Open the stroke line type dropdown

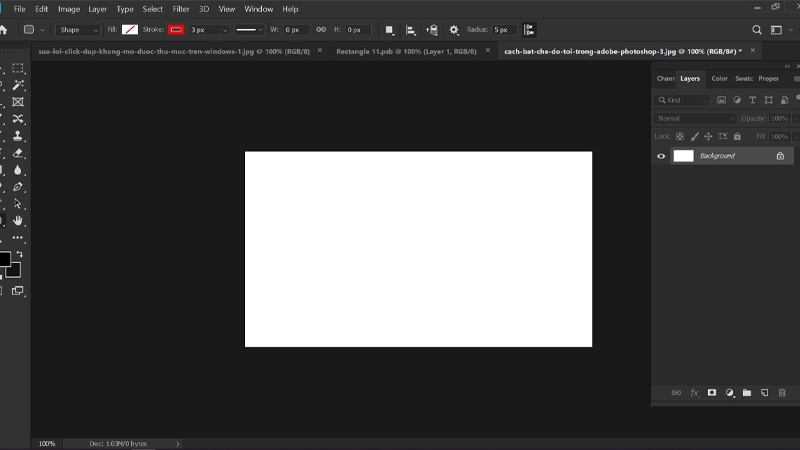(x=249, y=30)
